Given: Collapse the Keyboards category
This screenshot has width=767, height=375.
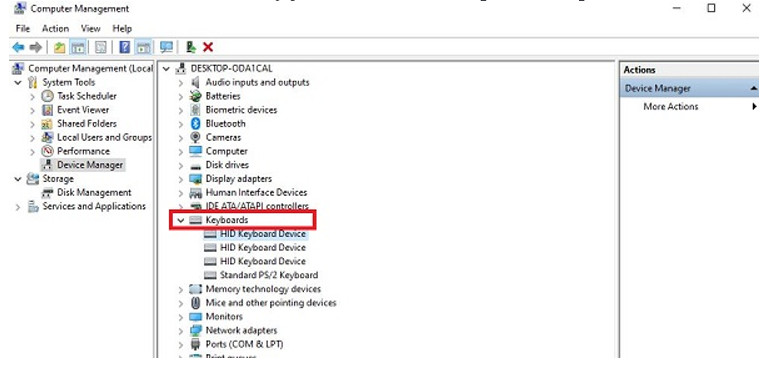Looking at the screenshot, I should (x=181, y=221).
